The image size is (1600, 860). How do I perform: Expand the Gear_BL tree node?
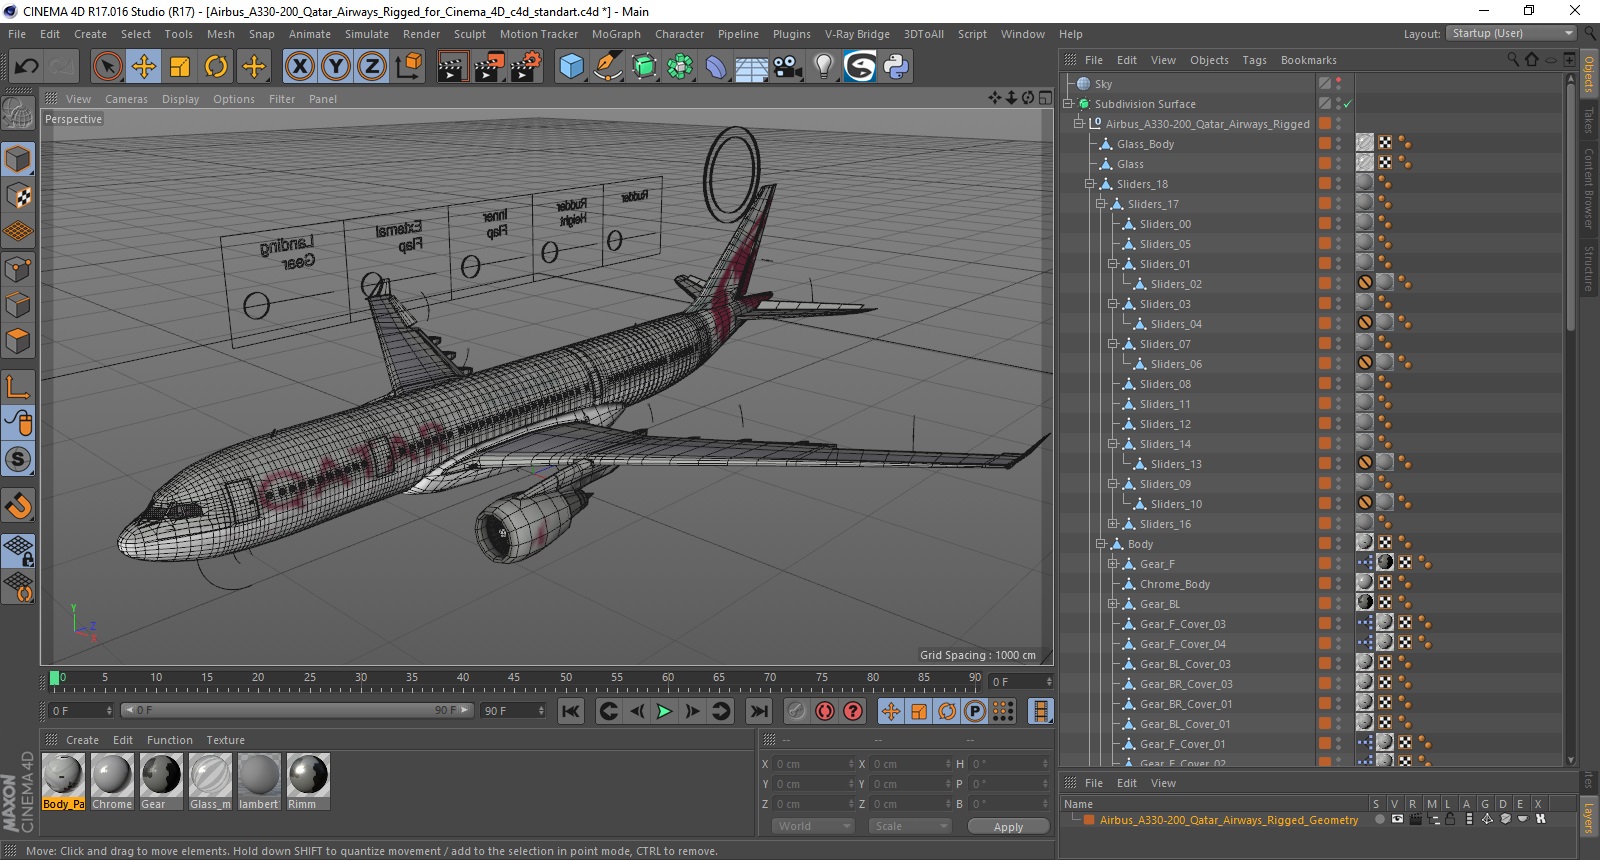coord(1112,604)
